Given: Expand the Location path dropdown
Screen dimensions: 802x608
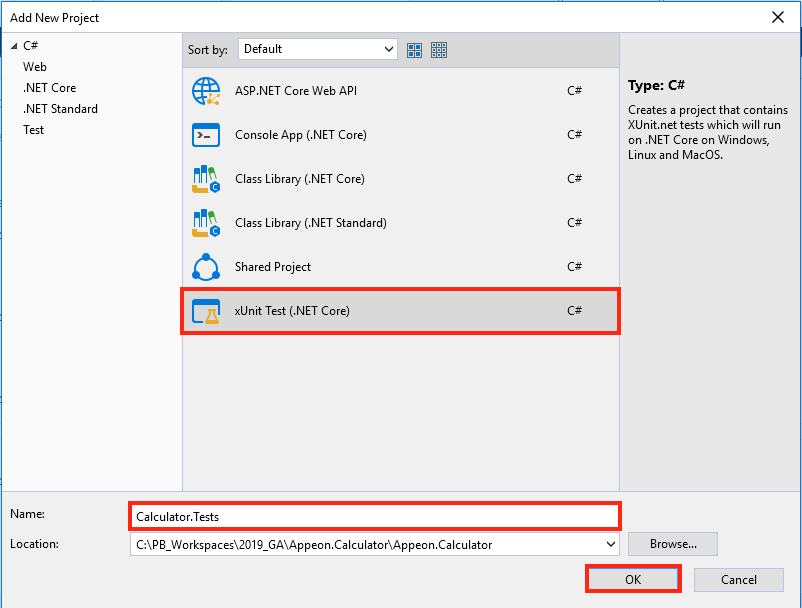Looking at the screenshot, I should click(610, 544).
